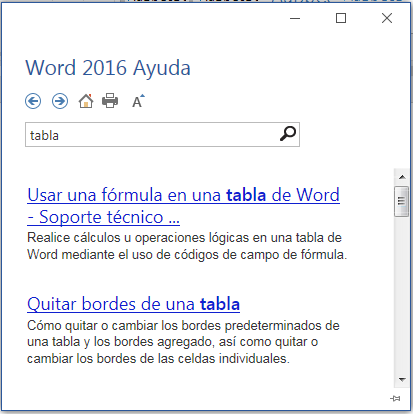Click the search box containing 'tabla'
Viewport: 413px width, 414px height.
tap(162, 135)
